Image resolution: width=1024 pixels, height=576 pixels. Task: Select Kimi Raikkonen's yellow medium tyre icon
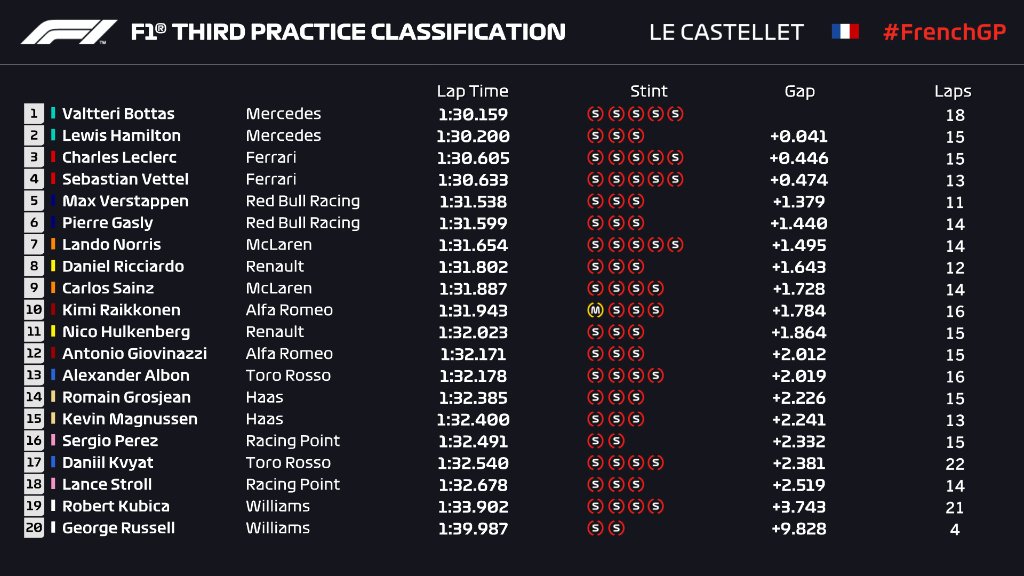pyautogui.click(x=595, y=310)
